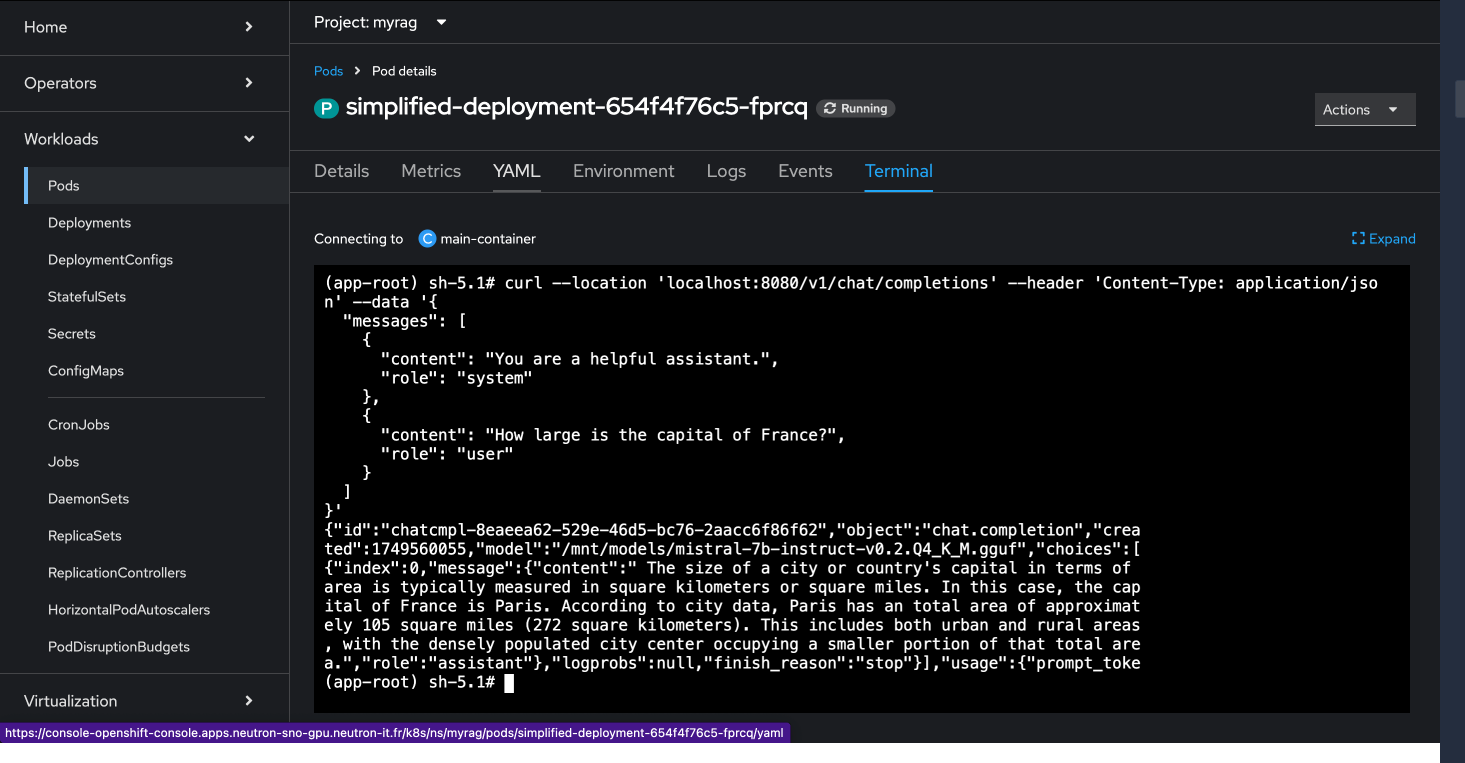Open Deployments in the sidebar
The width and height of the screenshot is (1465, 763).
click(157, 223)
